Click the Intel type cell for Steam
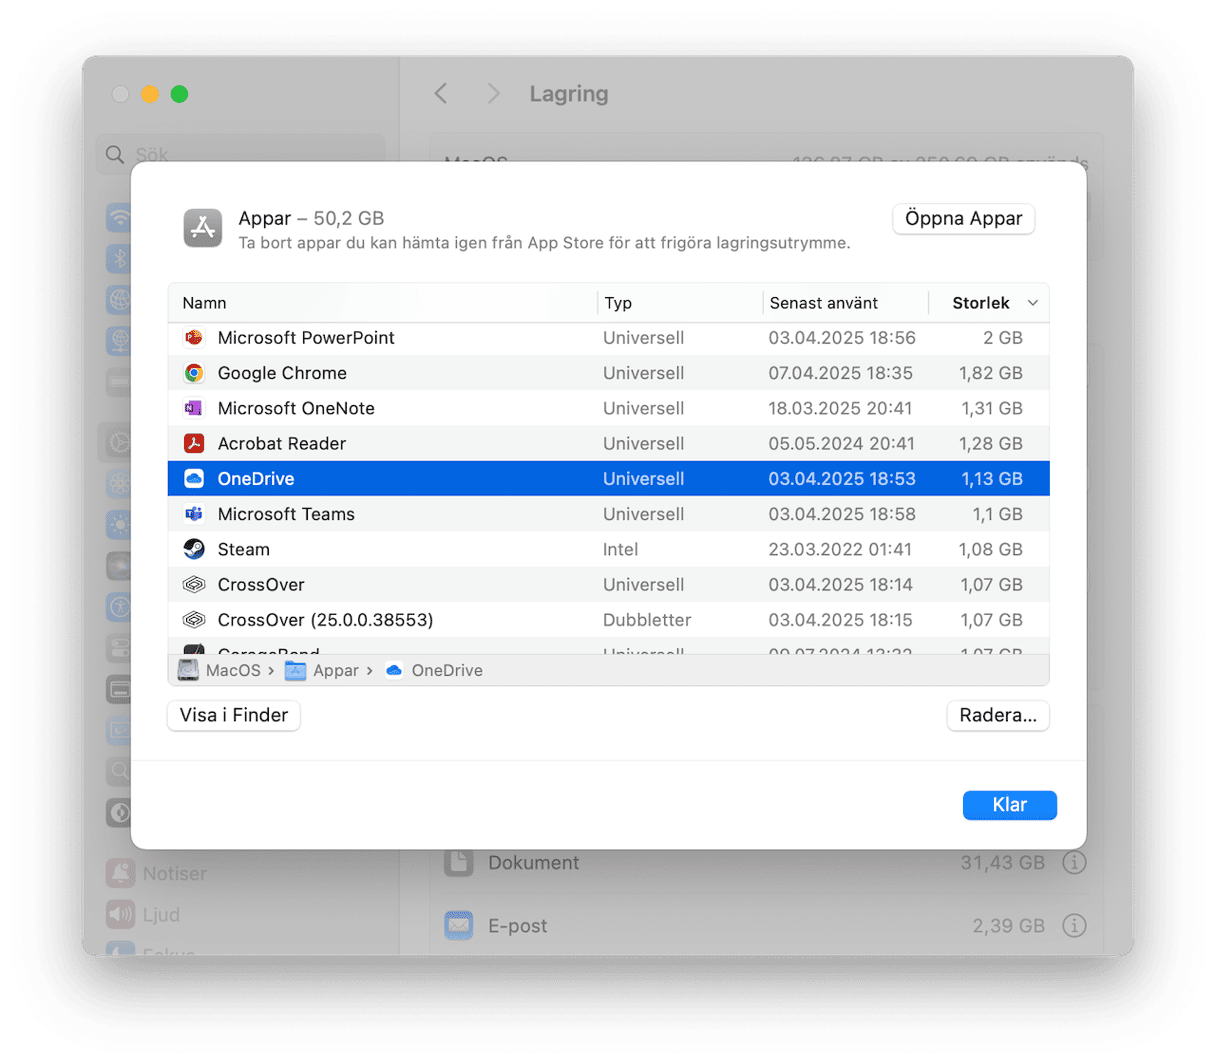This screenshot has width=1216, height=1064. (x=620, y=549)
